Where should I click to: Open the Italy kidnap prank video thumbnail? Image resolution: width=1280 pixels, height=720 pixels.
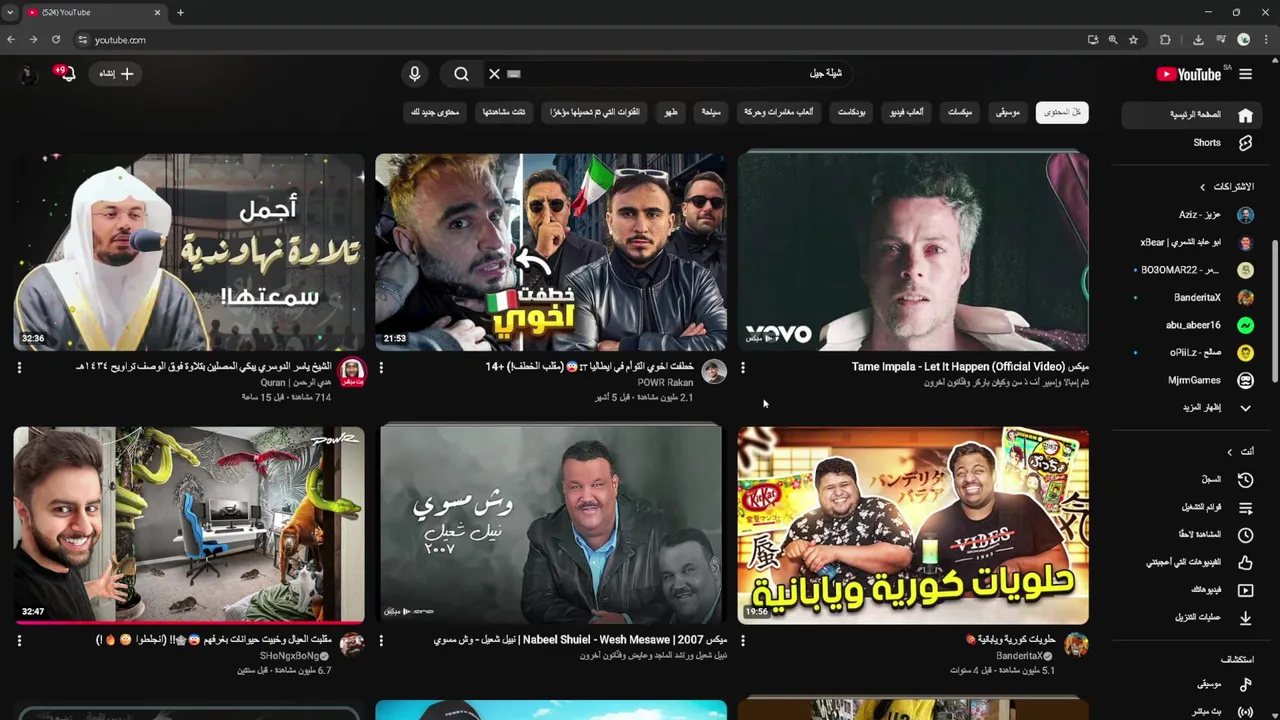click(551, 251)
